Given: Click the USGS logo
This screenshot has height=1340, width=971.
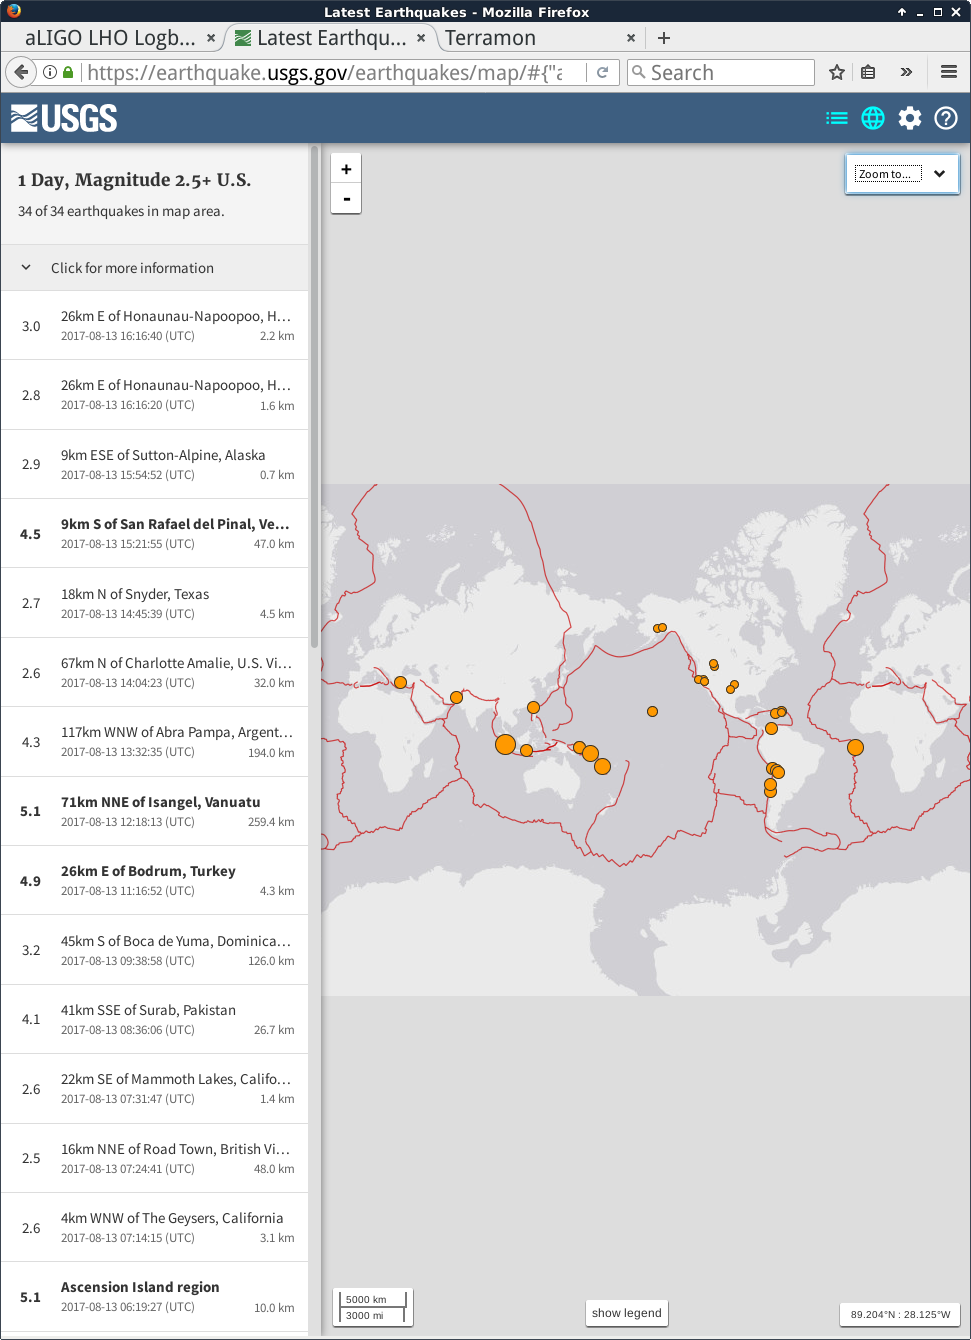Looking at the screenshot, I should 64,118.
